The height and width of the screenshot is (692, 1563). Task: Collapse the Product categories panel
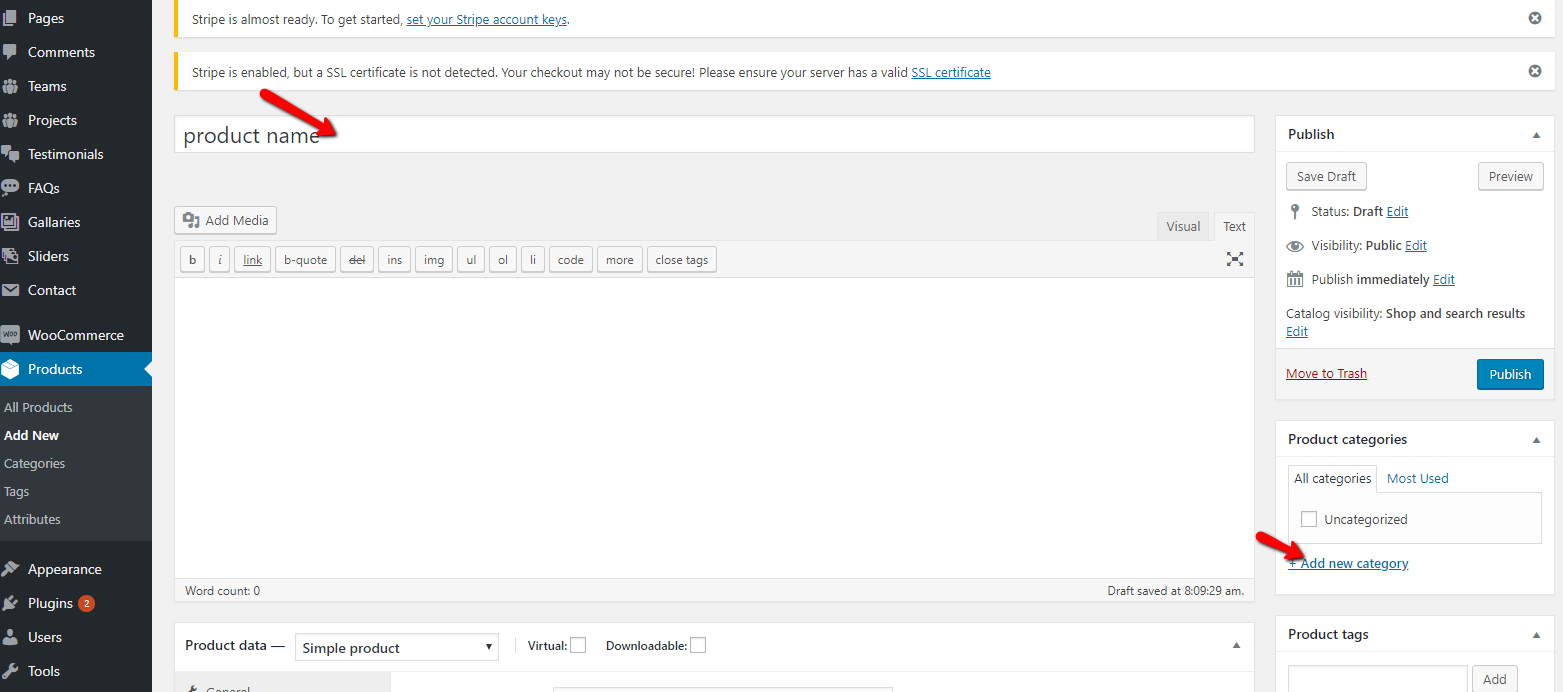[x=1536, y=439]
